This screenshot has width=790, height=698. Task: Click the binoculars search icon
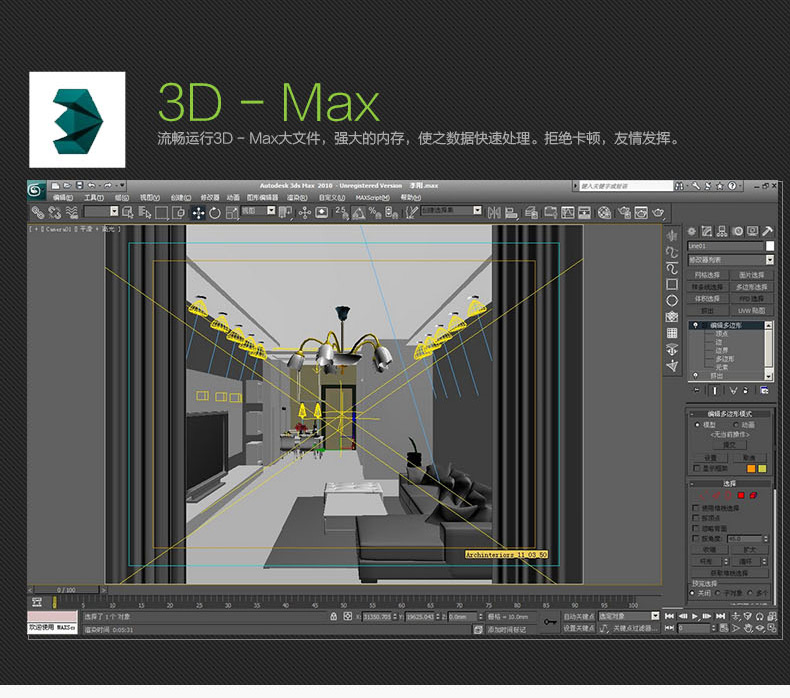[x=679, y=186]
